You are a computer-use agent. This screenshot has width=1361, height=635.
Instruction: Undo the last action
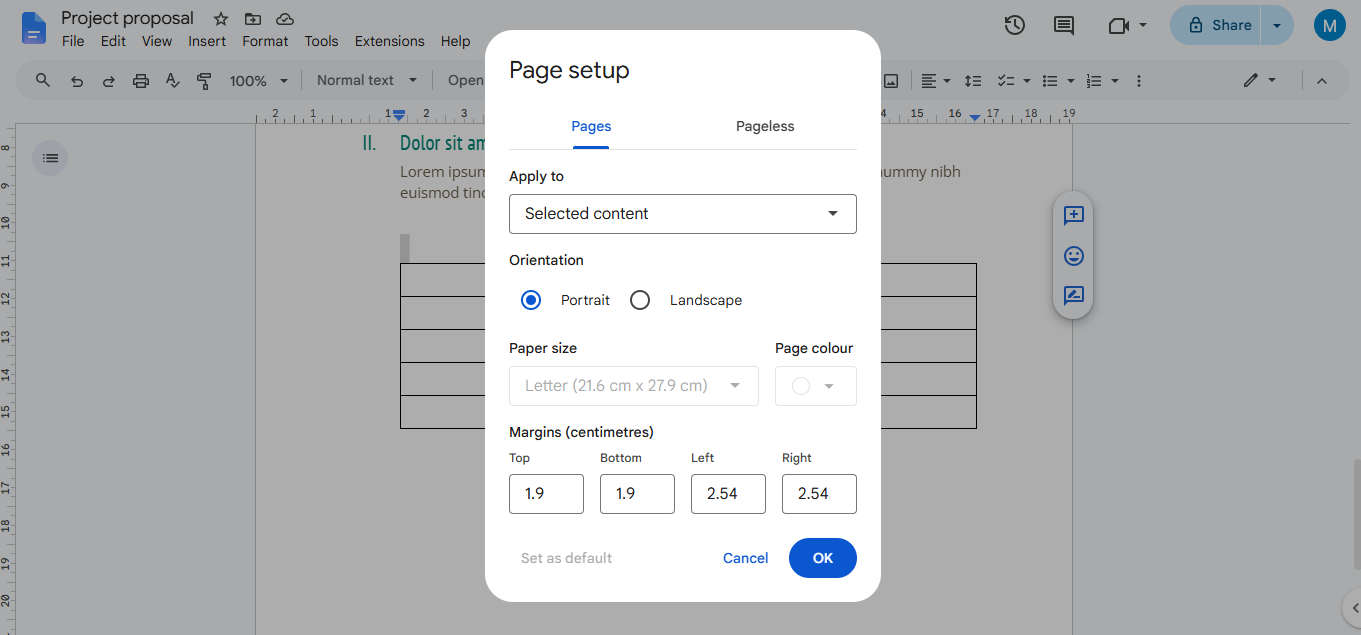tap(77, 81)
